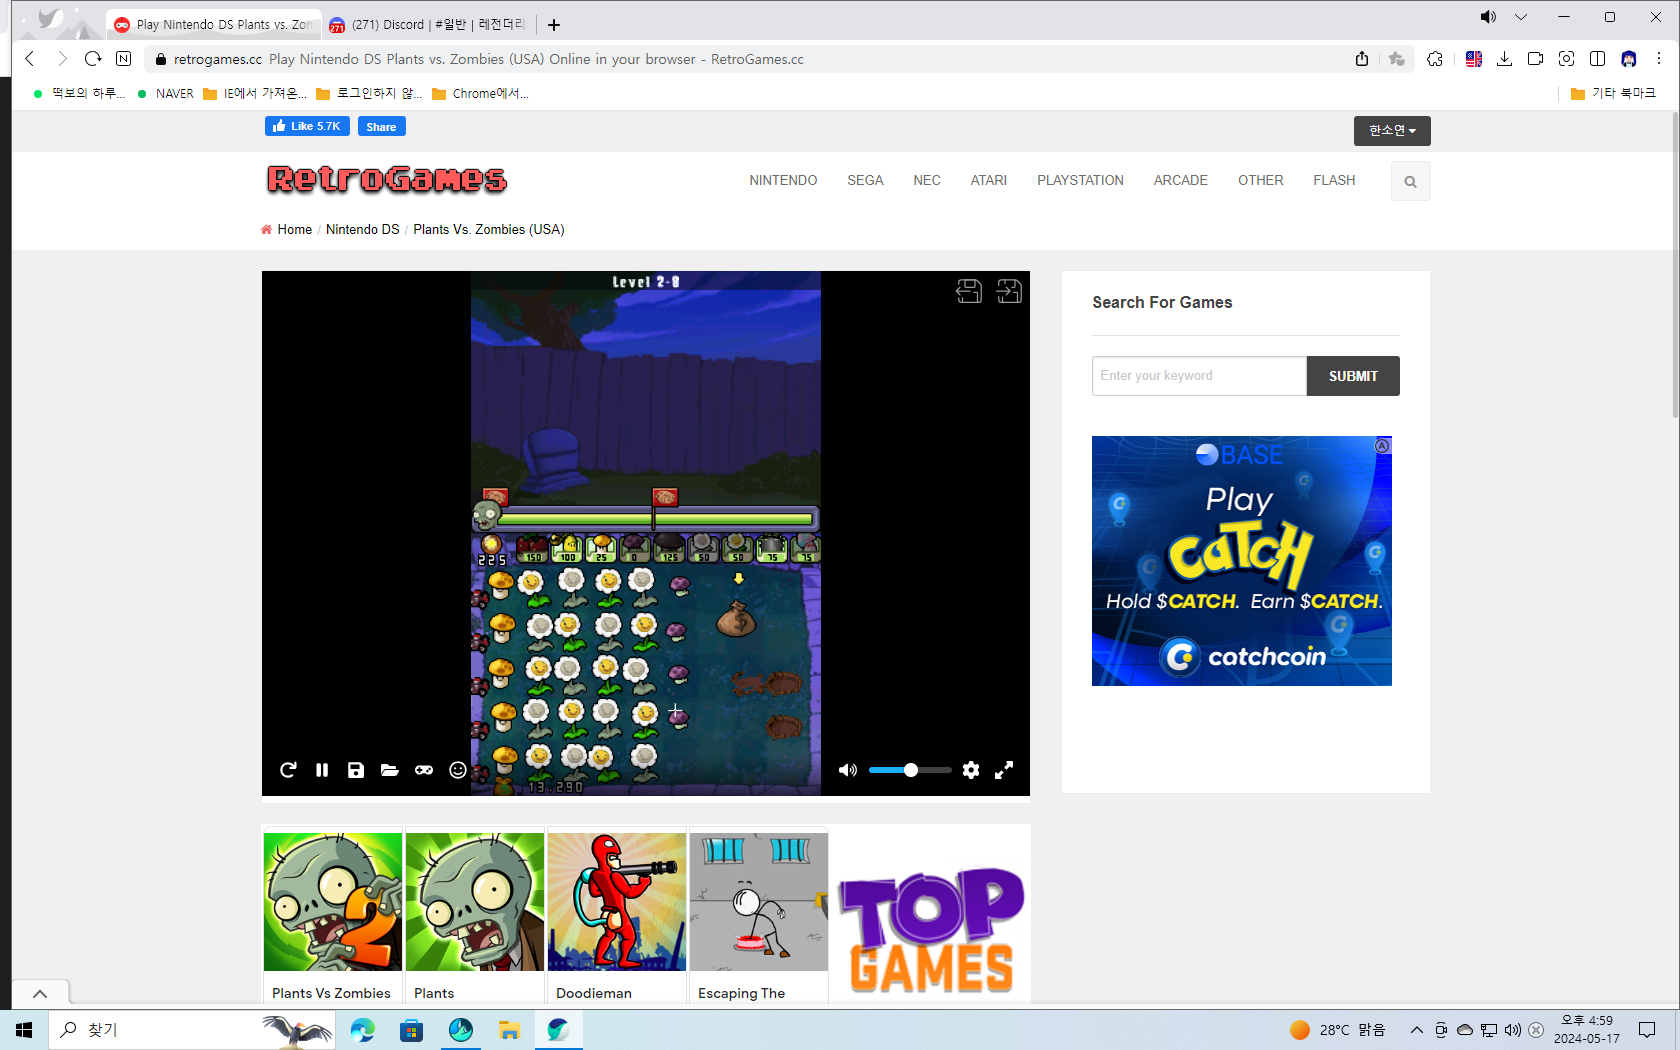
Task: Toggle the split view sidebar icon
Action: pyautogui.click(x=1597, y=59)
